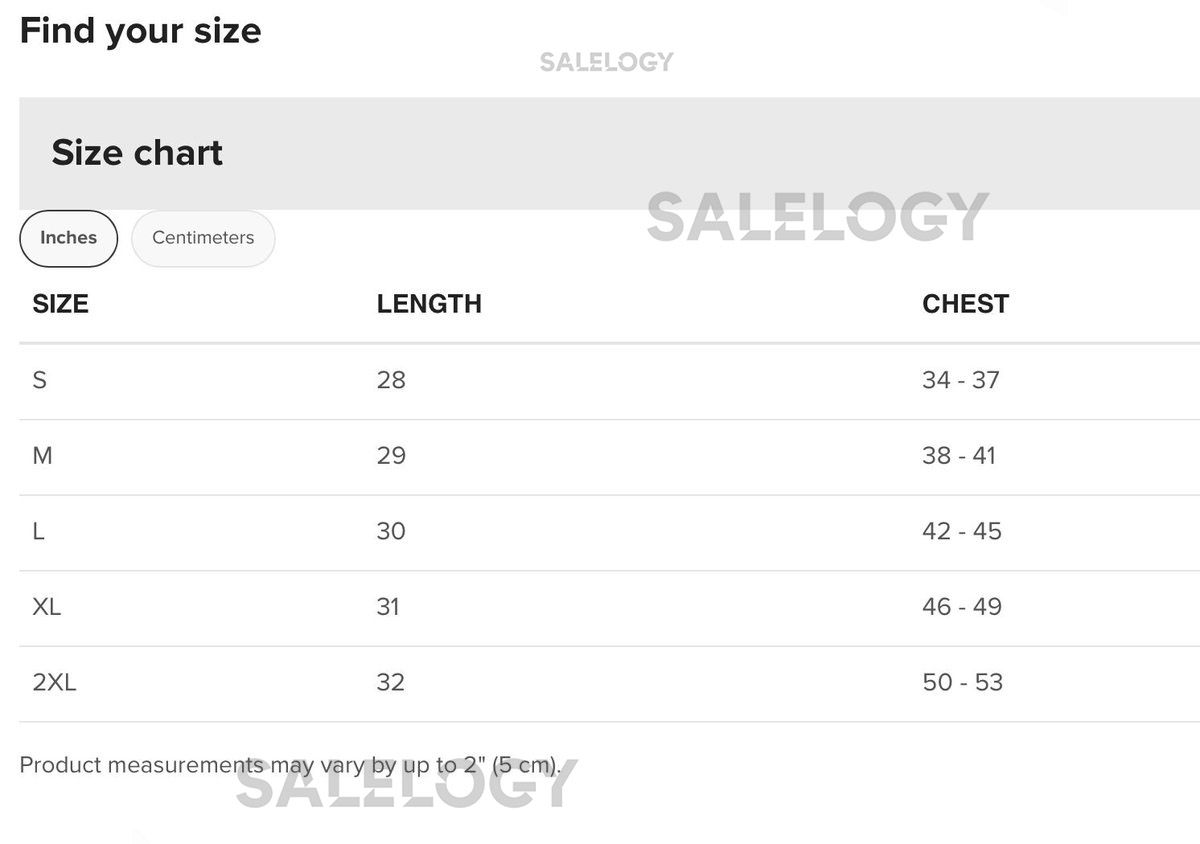Select the M size row label
The image size is (1200, 844).
click(x=42, y=456)
